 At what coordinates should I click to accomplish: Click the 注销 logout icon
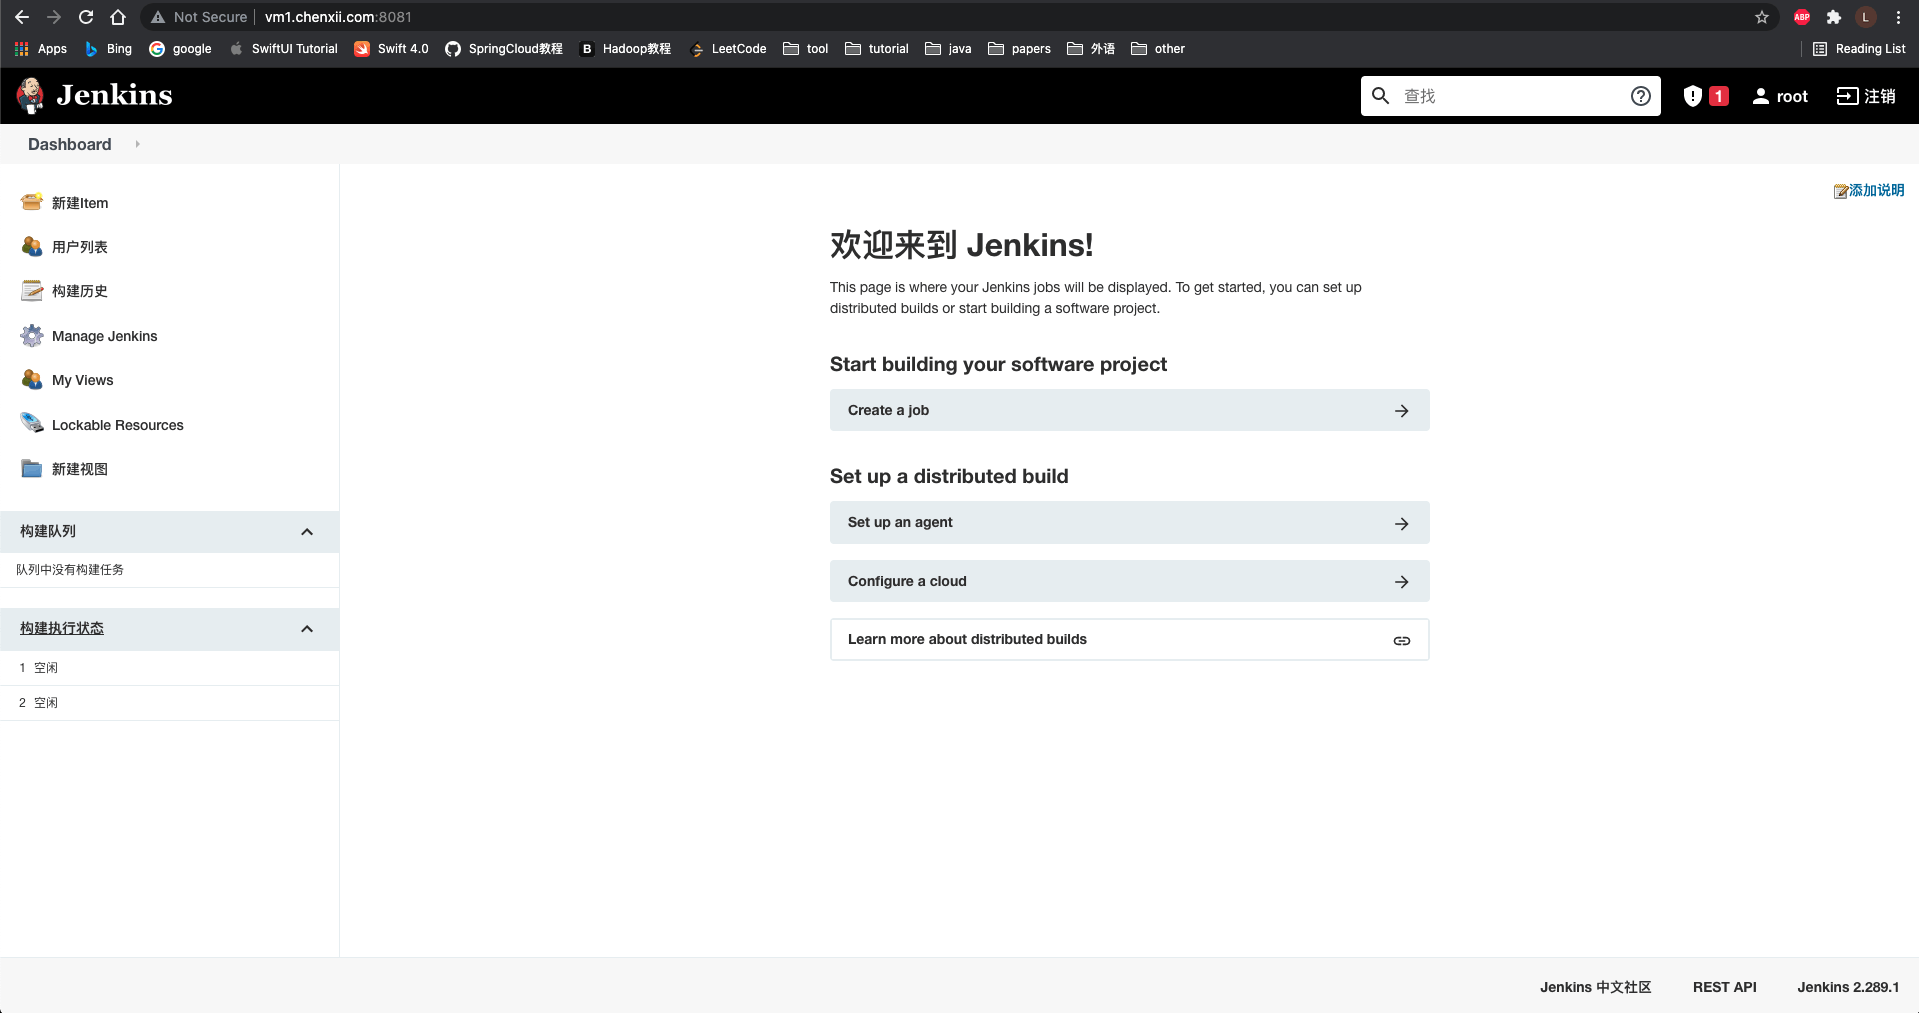1847,96
